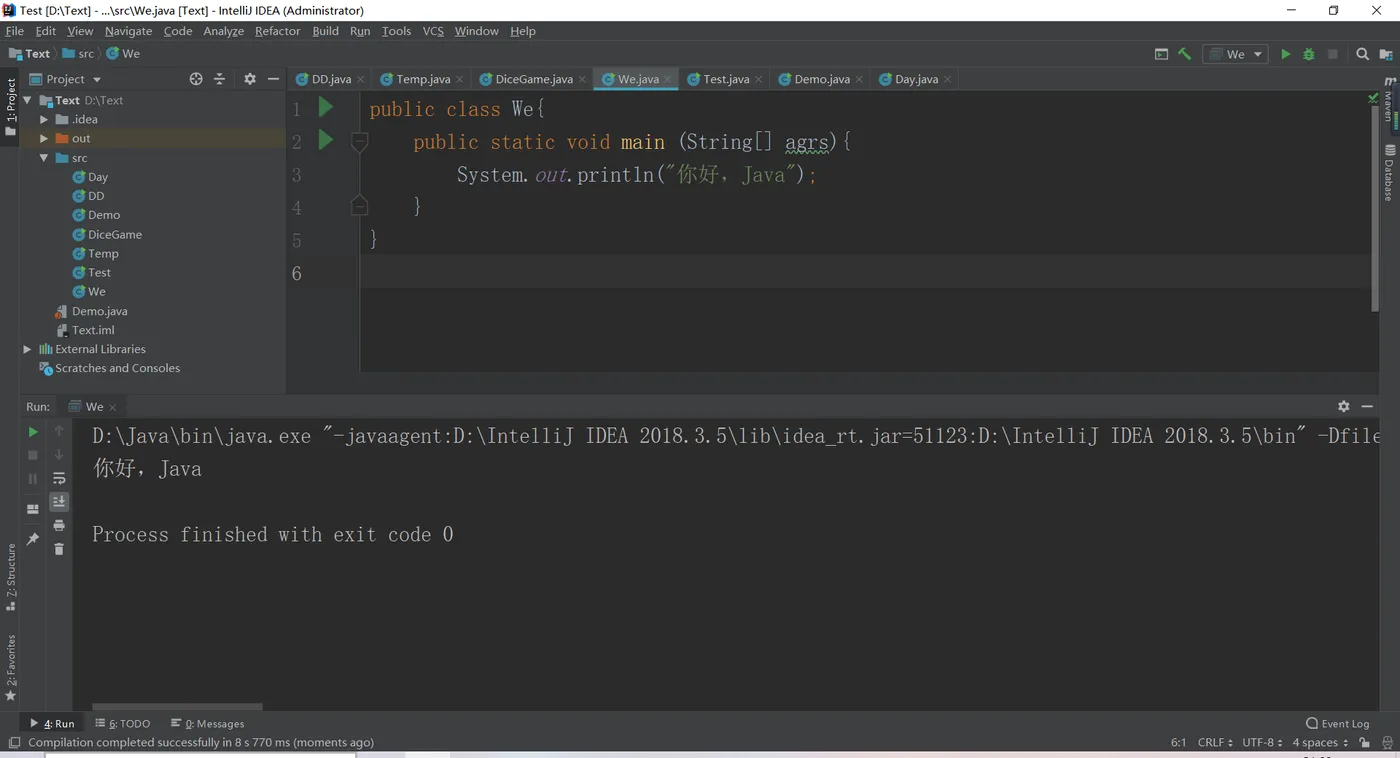Click the 6:1 caret position indicator
Viewport: 1400px width, 758px height.
[x=1178, y=742]
